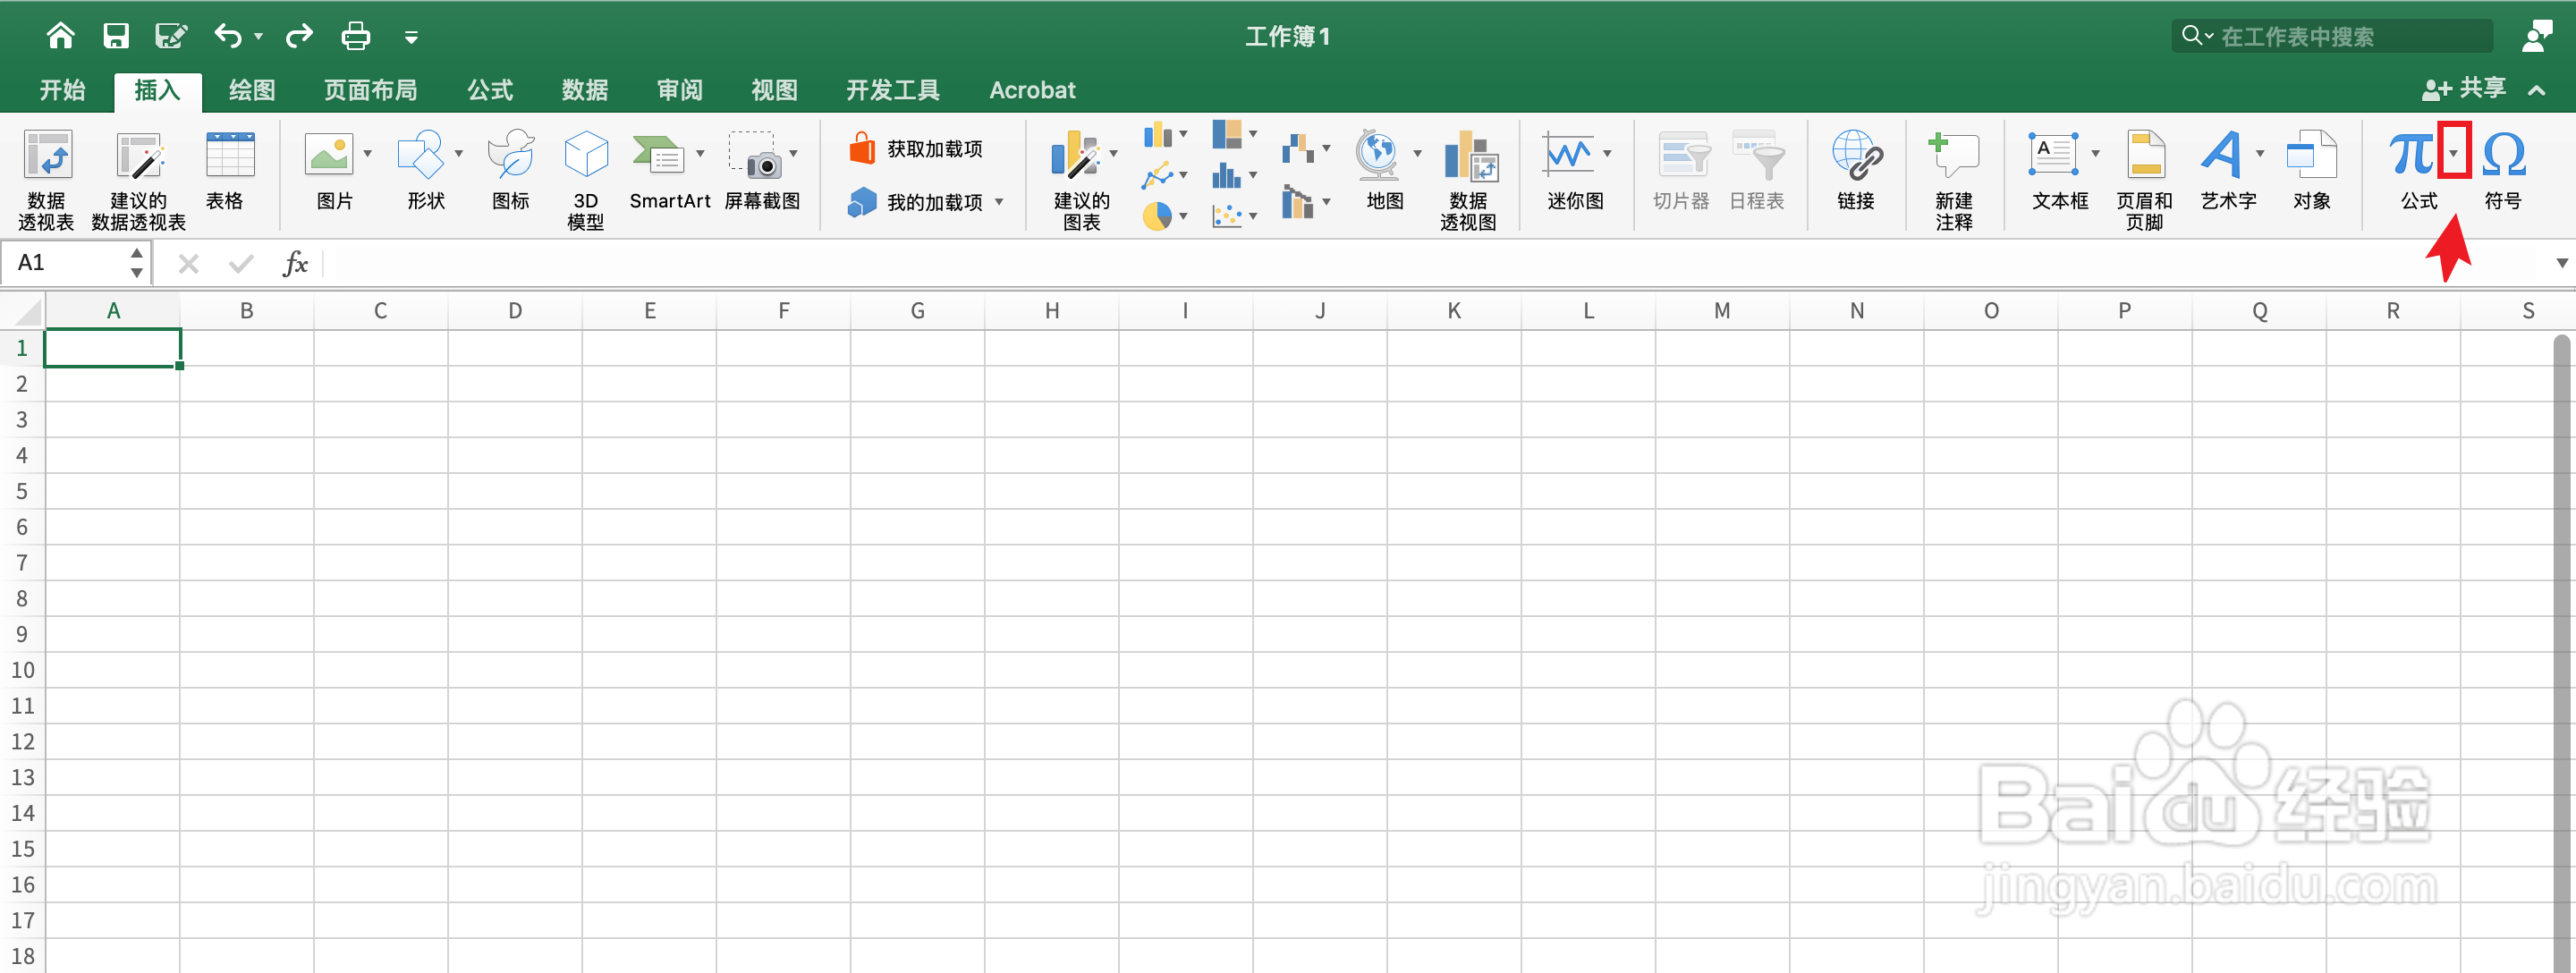Insert a 数据透视图 PivotChart
This screenshot has height=973, width=2576.
click(x=1469, y=180)
